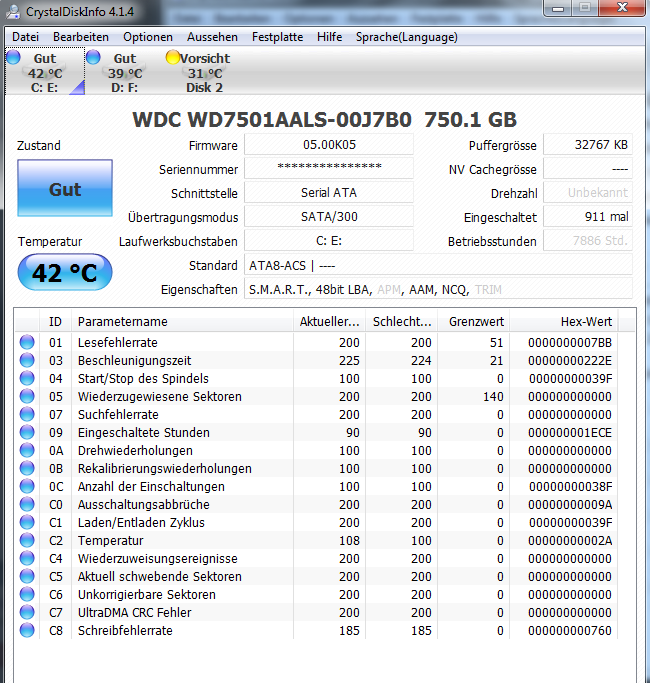Click the Übertragungsmodus field SATA/300

tap(329, 216)
